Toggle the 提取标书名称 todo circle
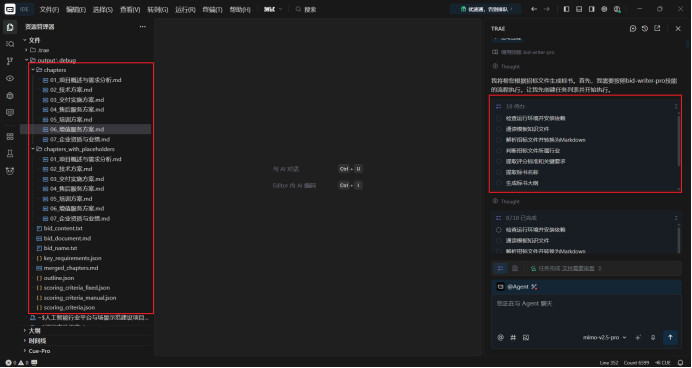Image resolution: width=692 pixels, height=368 pixels. 499,173
